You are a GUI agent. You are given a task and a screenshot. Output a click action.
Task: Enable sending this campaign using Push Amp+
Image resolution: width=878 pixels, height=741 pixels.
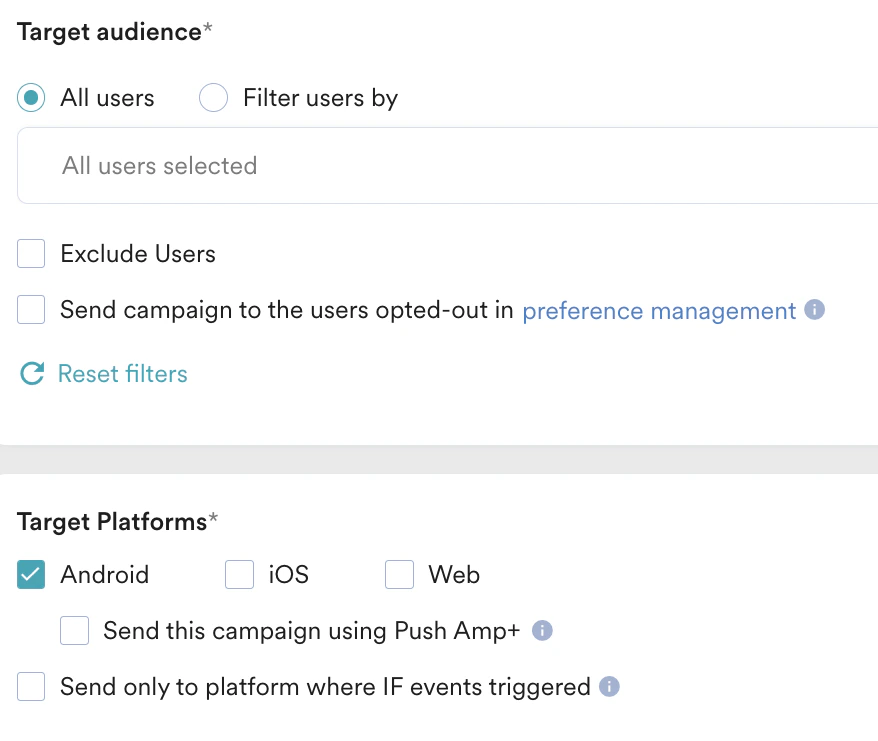pos(75,630)
